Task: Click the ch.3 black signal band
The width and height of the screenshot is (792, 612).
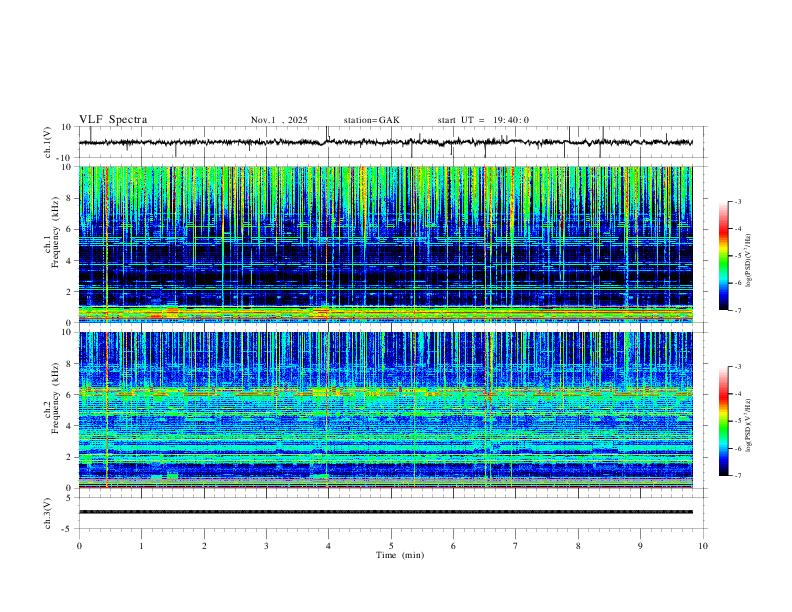Action: click(x=386, y=512)
